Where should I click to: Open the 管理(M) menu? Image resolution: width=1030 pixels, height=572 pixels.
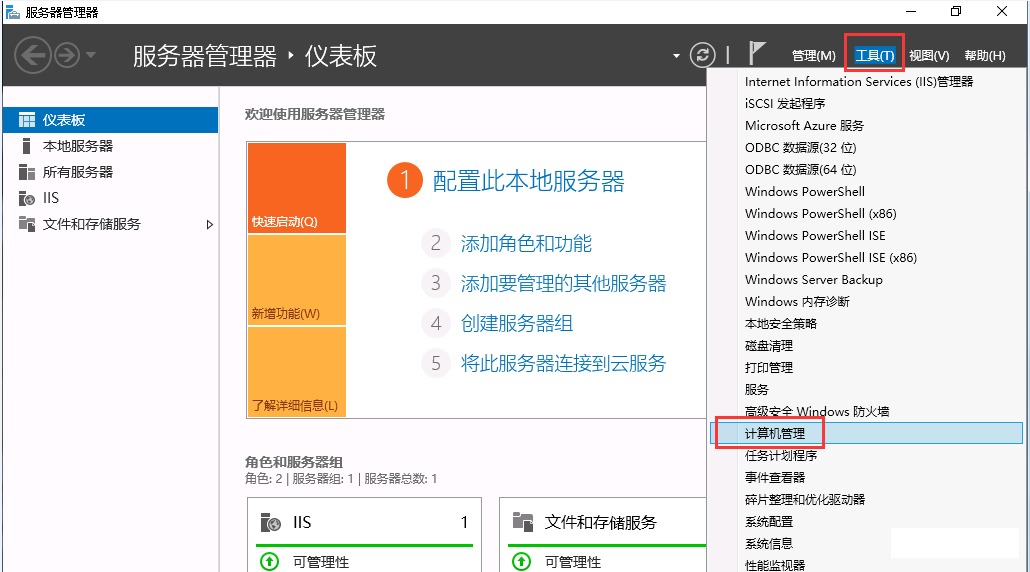813,55
